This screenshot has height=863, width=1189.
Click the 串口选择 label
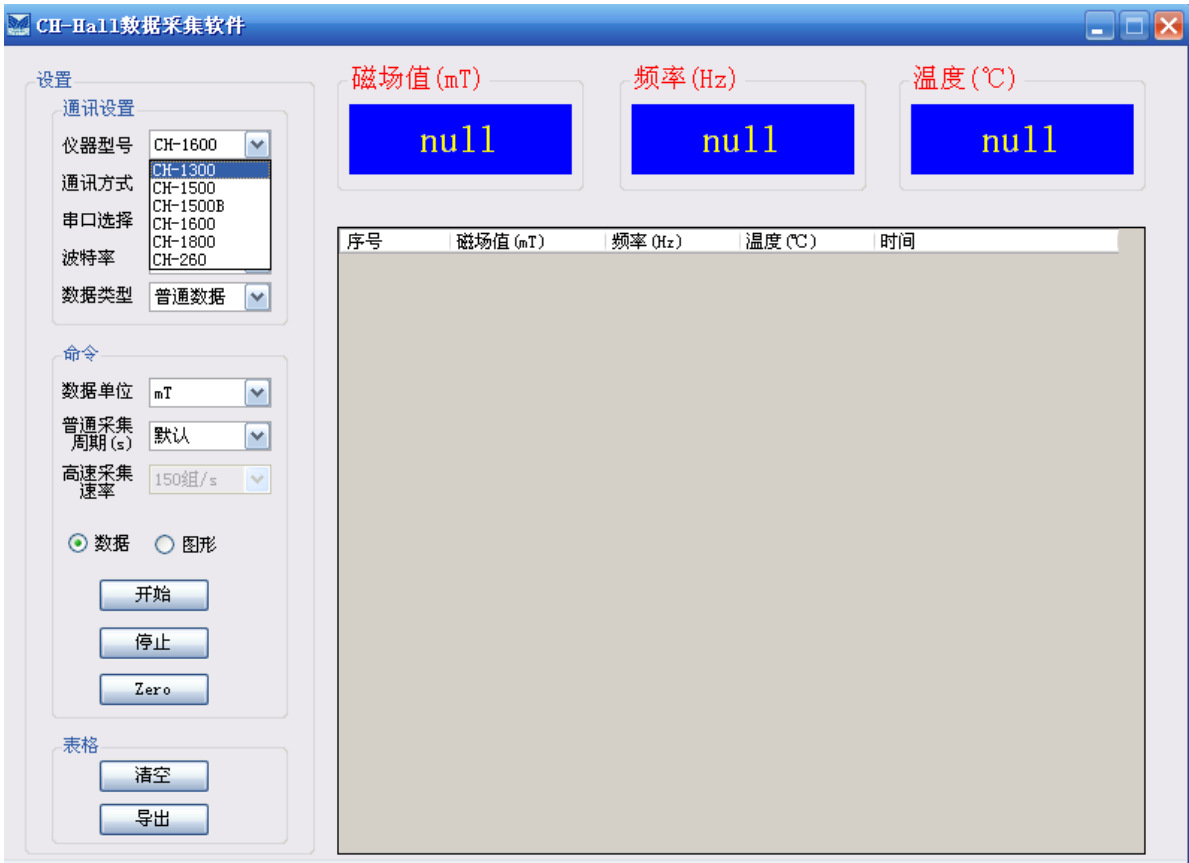pyautogui.click(x=97, y=220)
